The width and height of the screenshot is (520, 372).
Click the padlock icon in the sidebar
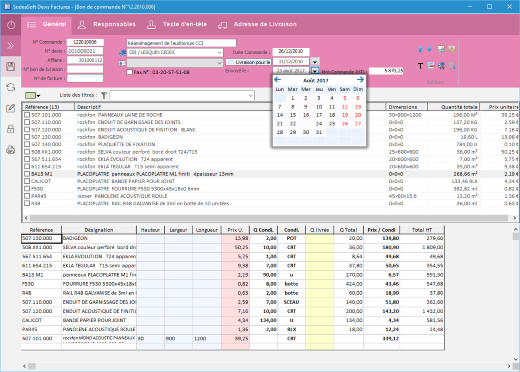pos(11,129)
